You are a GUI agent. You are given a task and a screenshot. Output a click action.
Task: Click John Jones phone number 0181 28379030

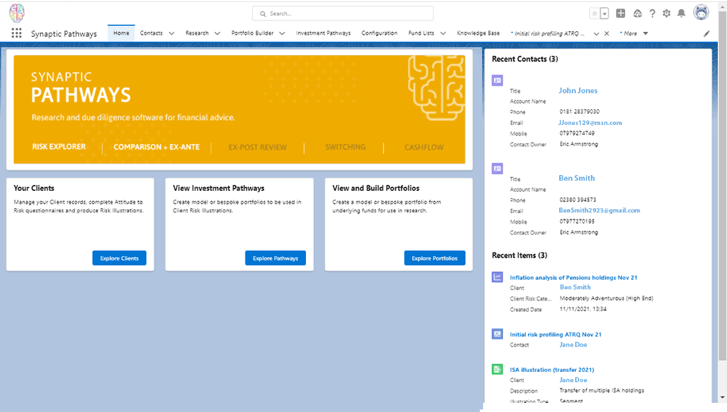579,112
